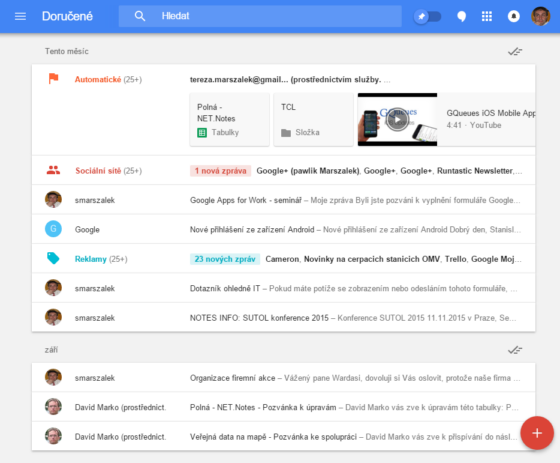This screenshot has height=463, width=560.
Task: Open Polná - NET.Notes spreadsheet attachment
Action: (229, 120)
